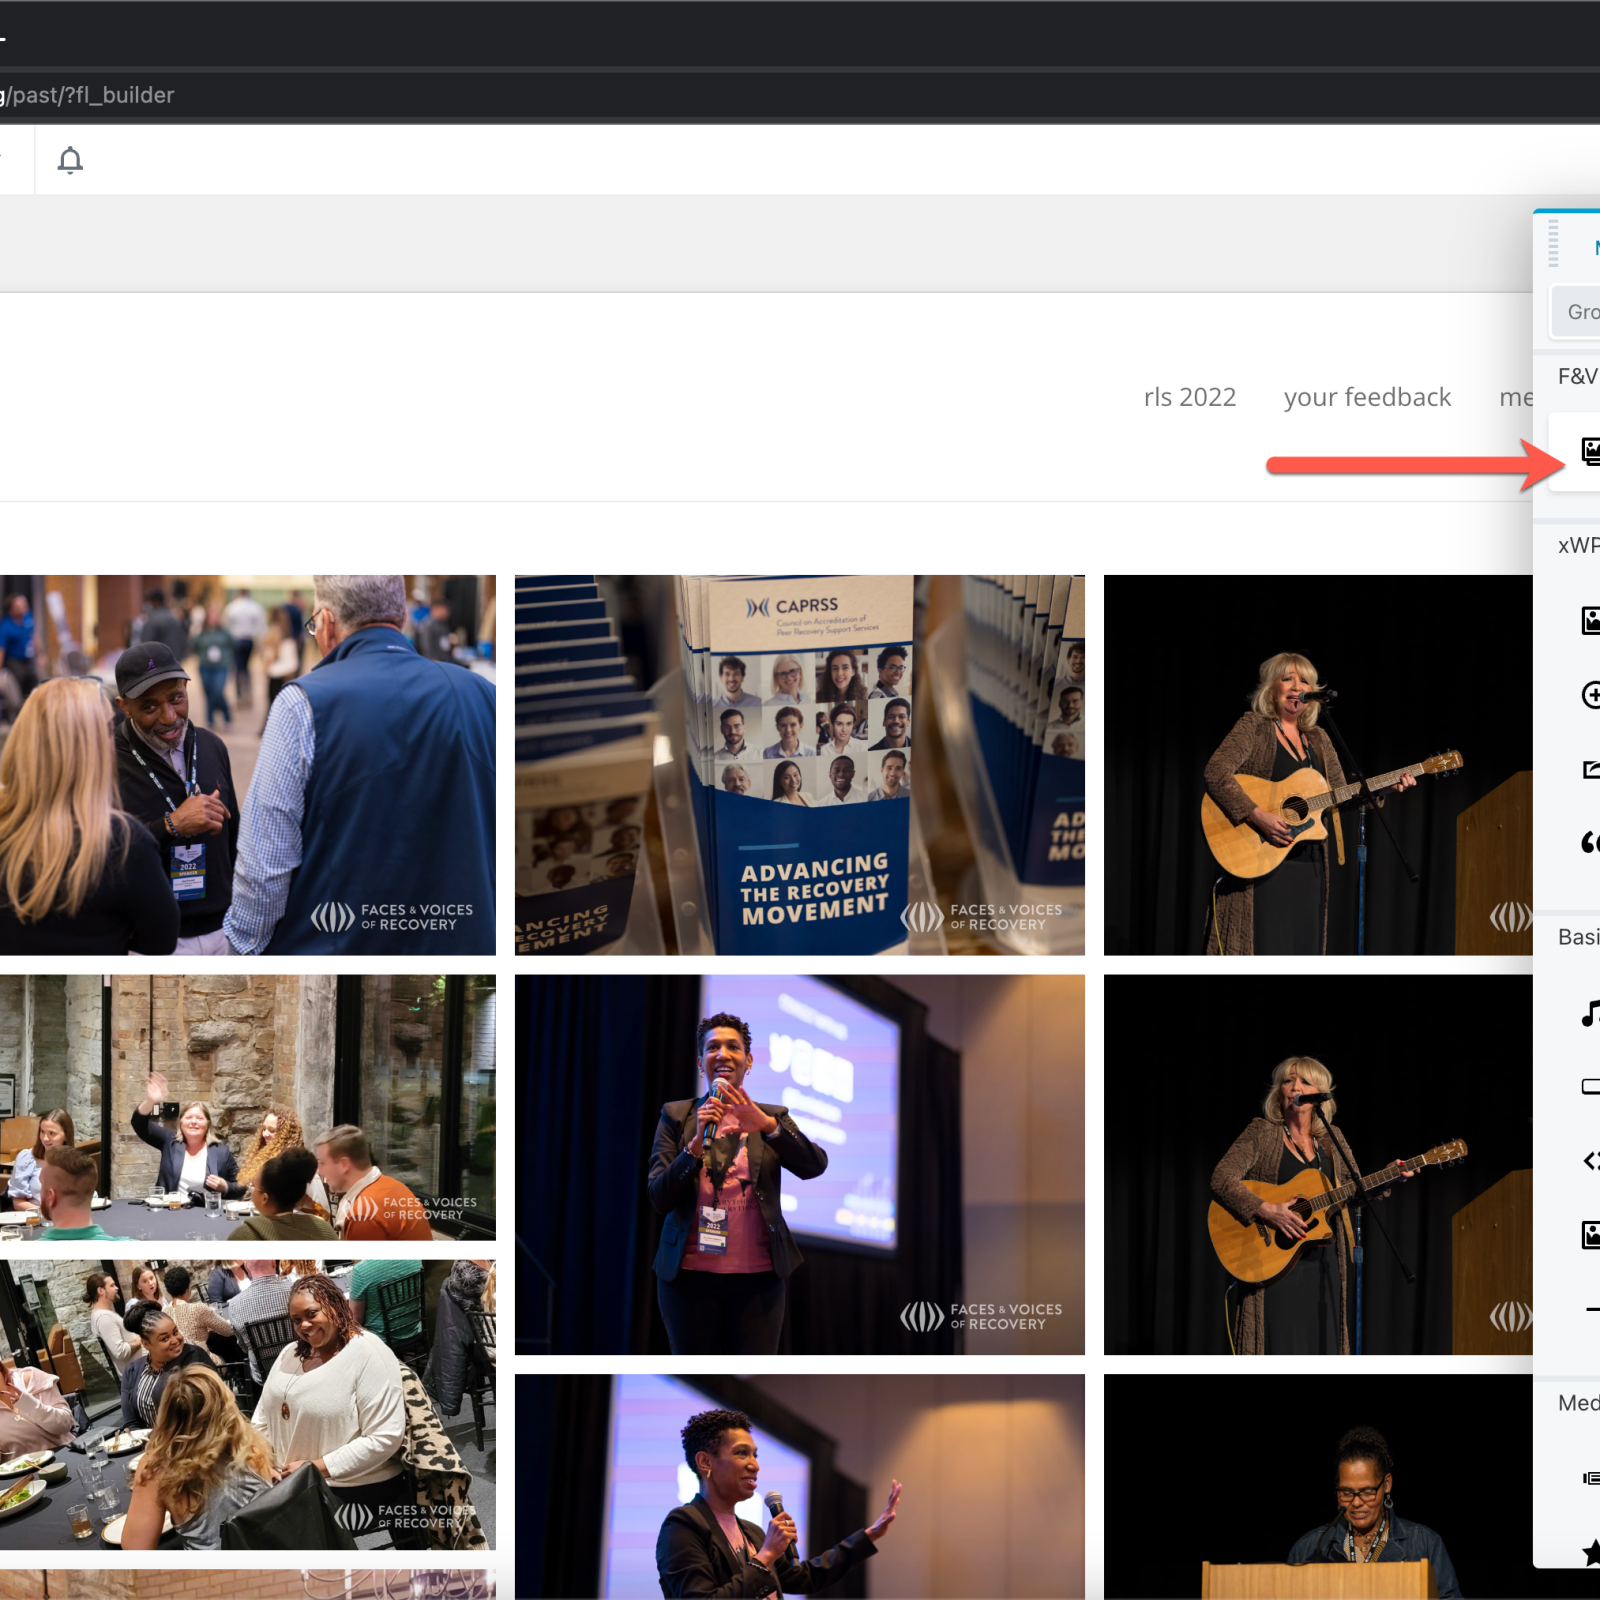The height and width of the screenshot is (1600, 1600).
Task: Select the xWP image module icon
Action: [1590, 620]
